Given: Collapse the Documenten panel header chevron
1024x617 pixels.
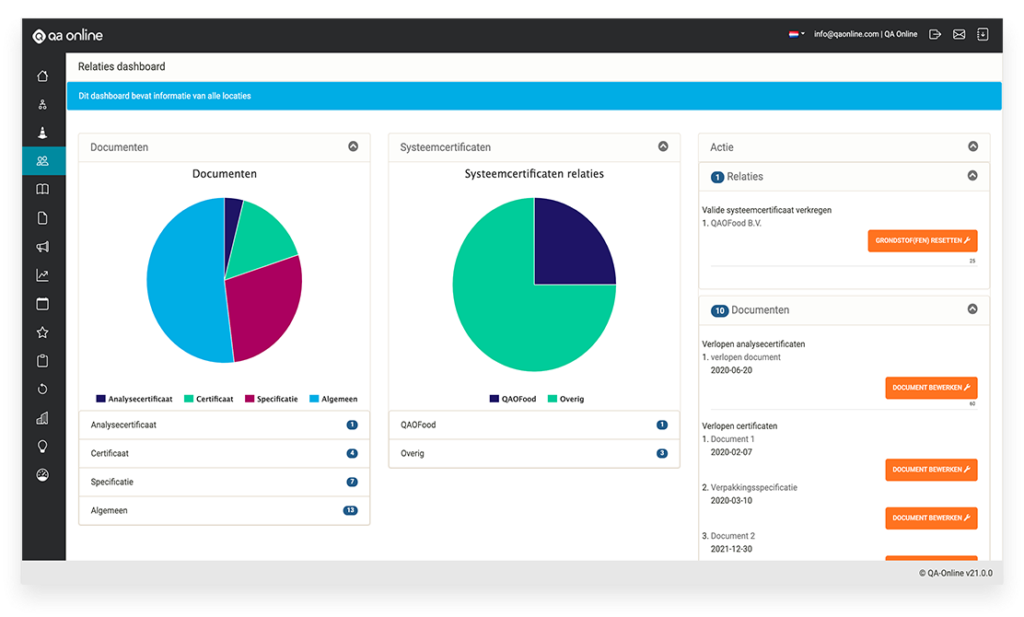Looking at the screenshot, I should (353, 146).
